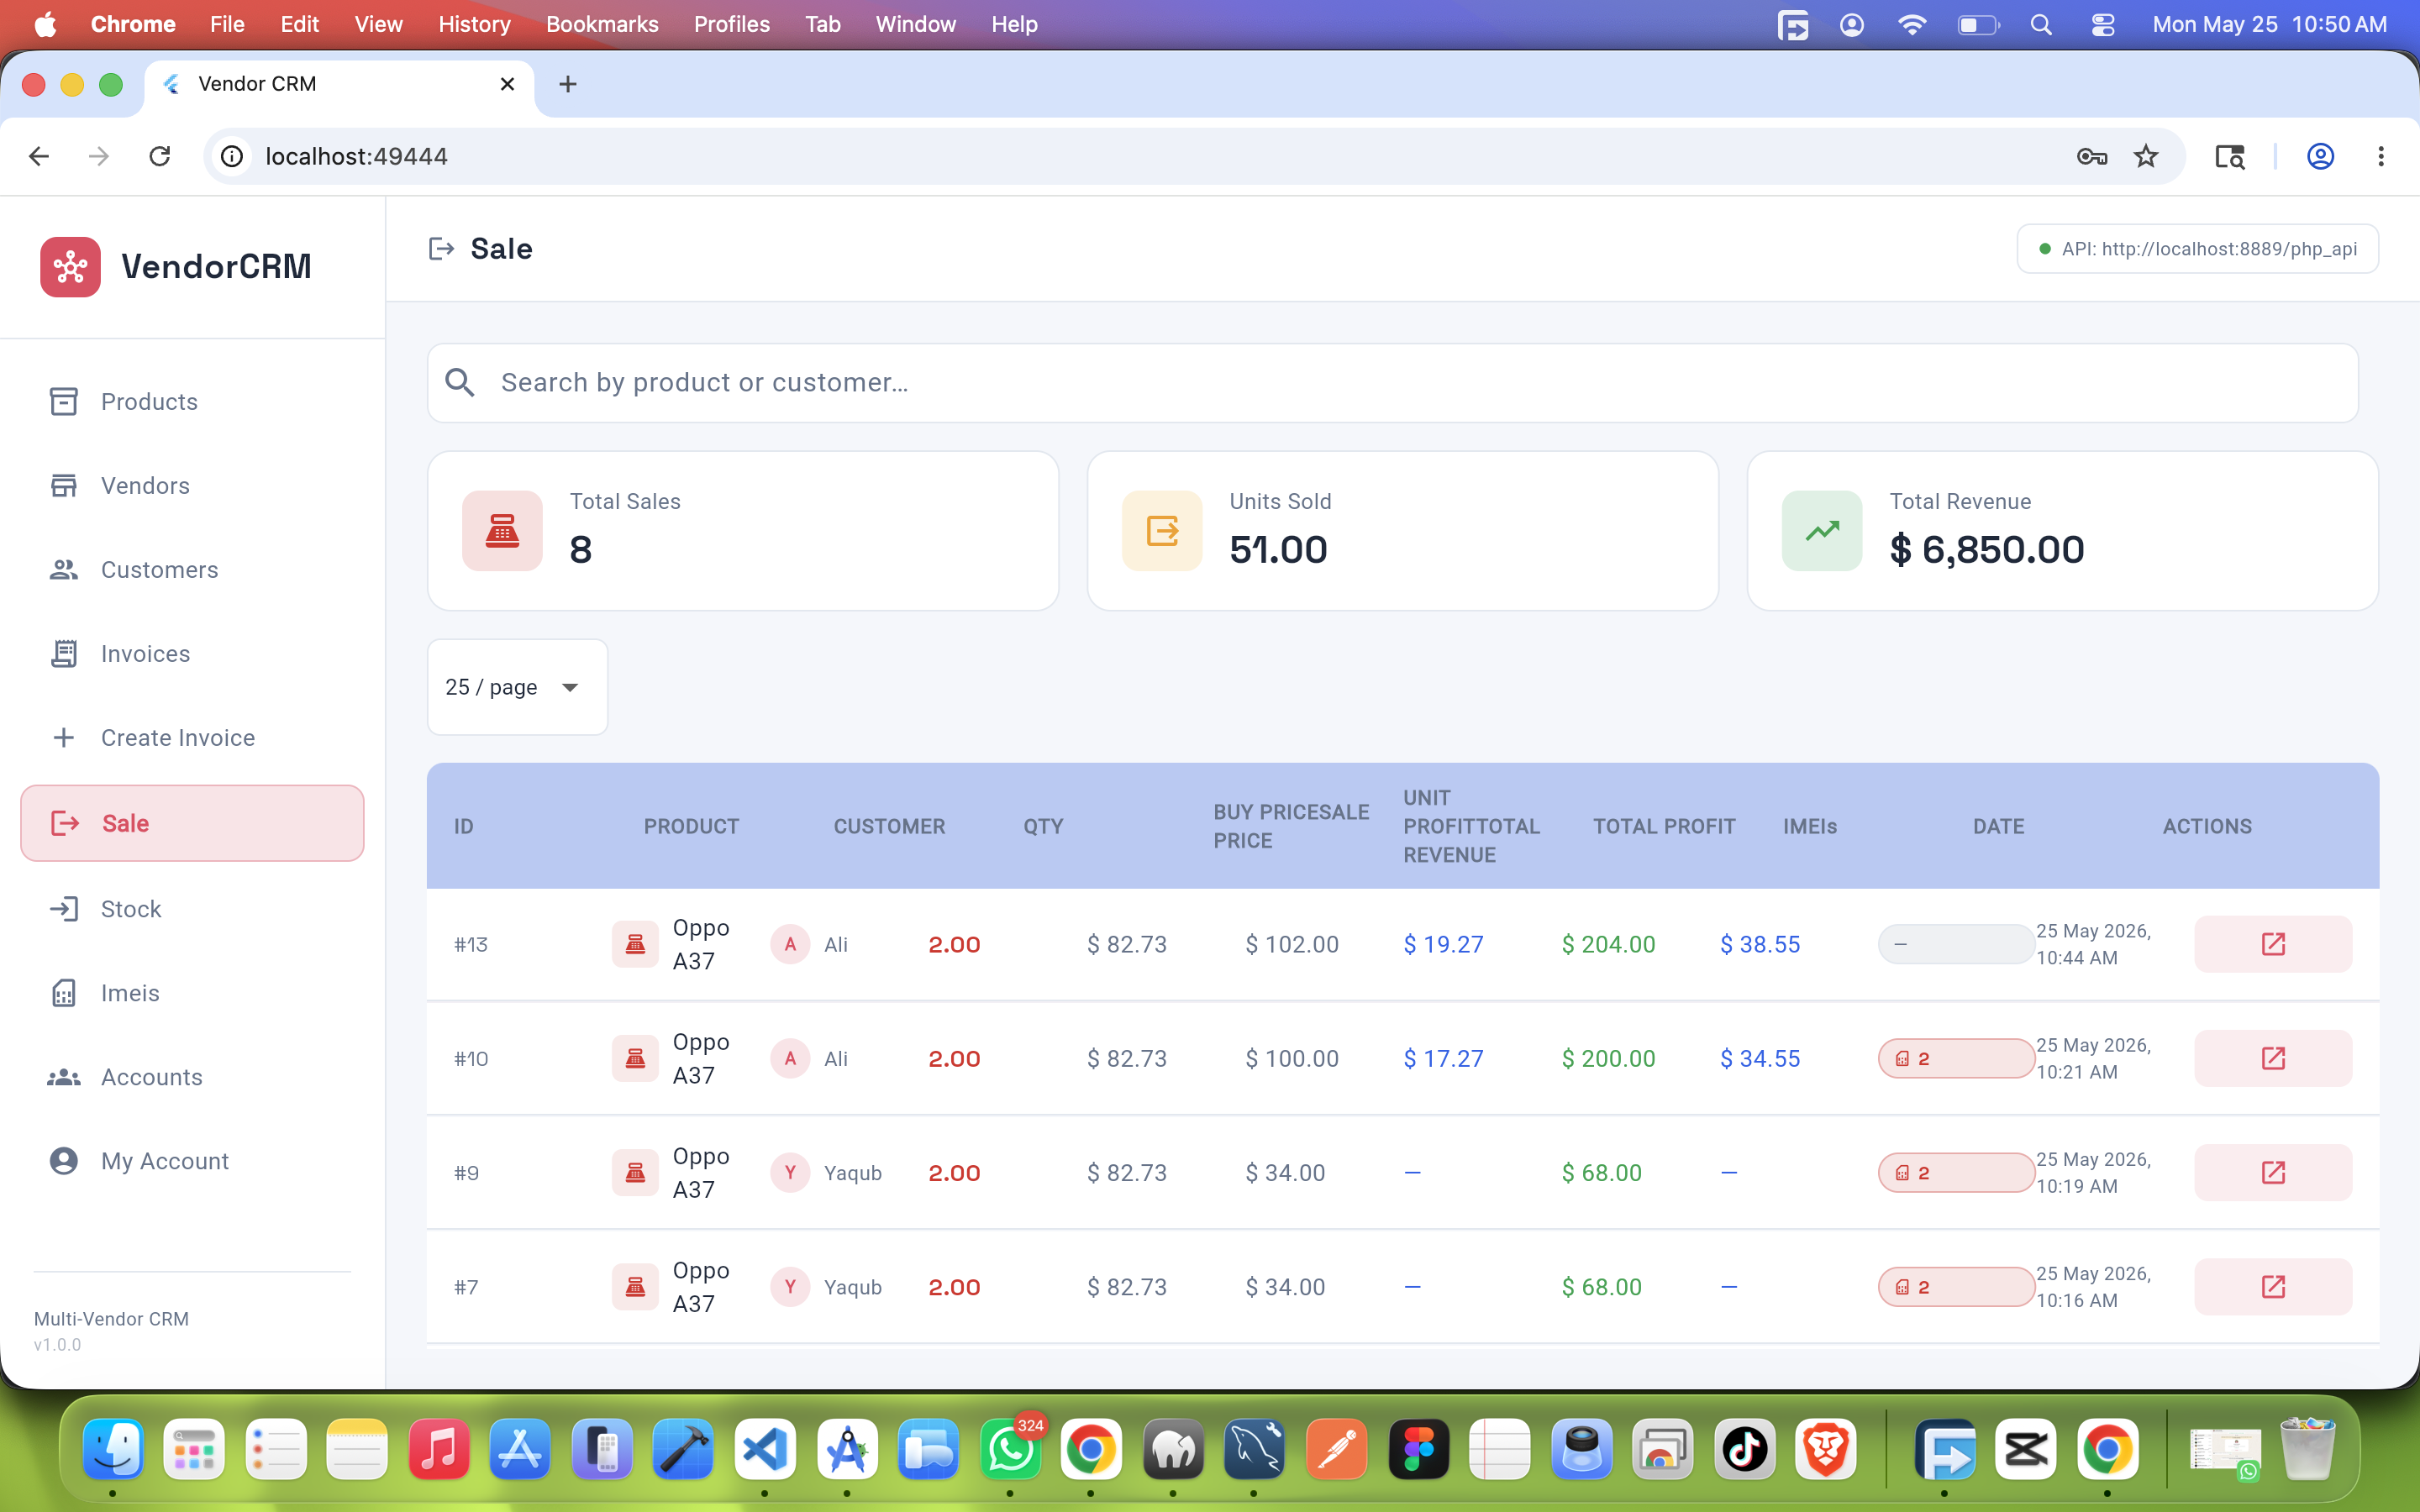Open the Products sidebar item
Screen dimensions: 2420x1512
click(192, 402)
